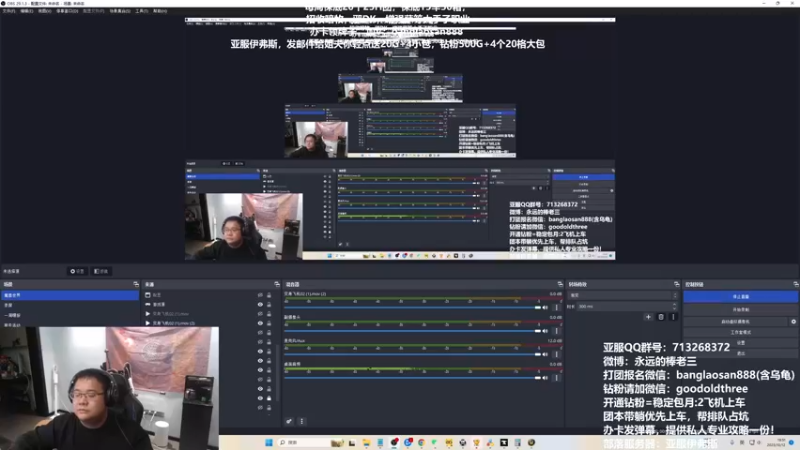Toggle 工作室模式 studio mode button
This screenshot has height=450, width=800.
[x=740, y=332]
